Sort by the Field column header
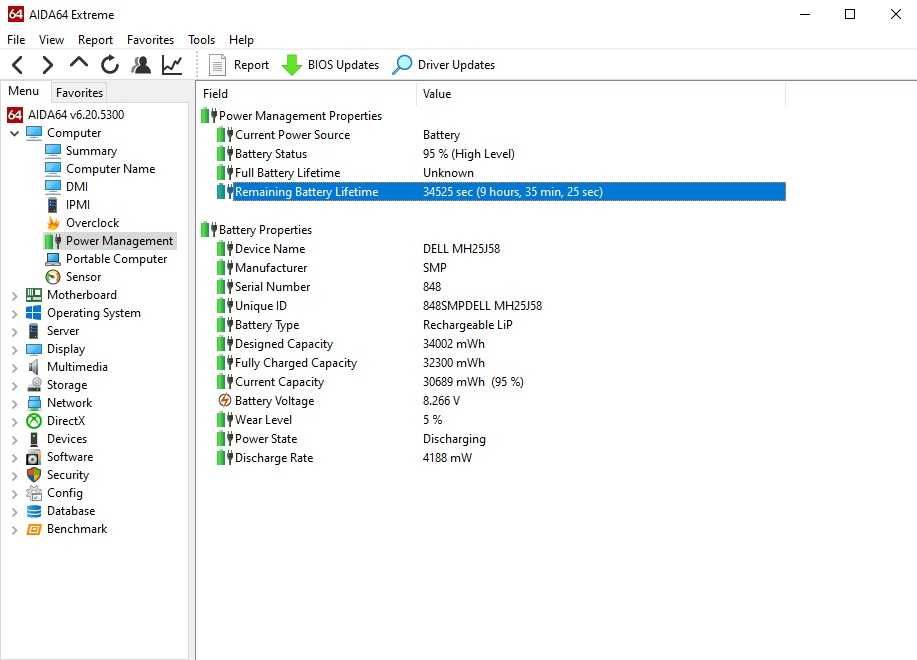The image size is (917, 660). tap(306, 94)
